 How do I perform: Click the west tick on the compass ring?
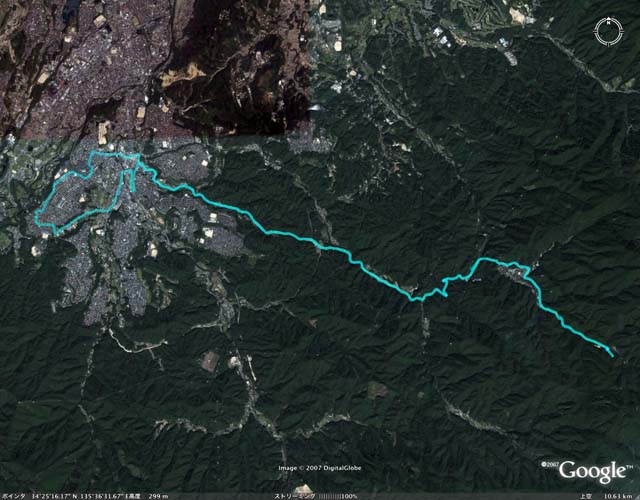[596, 32]
